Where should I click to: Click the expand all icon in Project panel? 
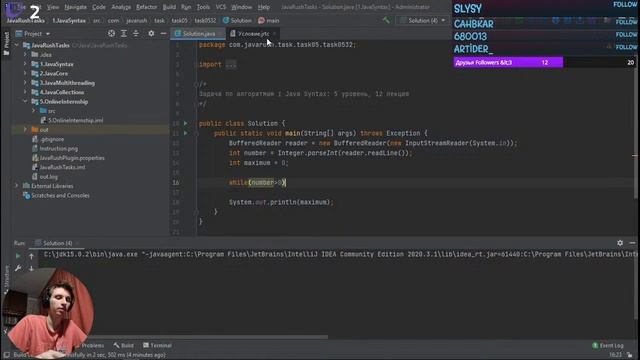(x=124, y=33)
